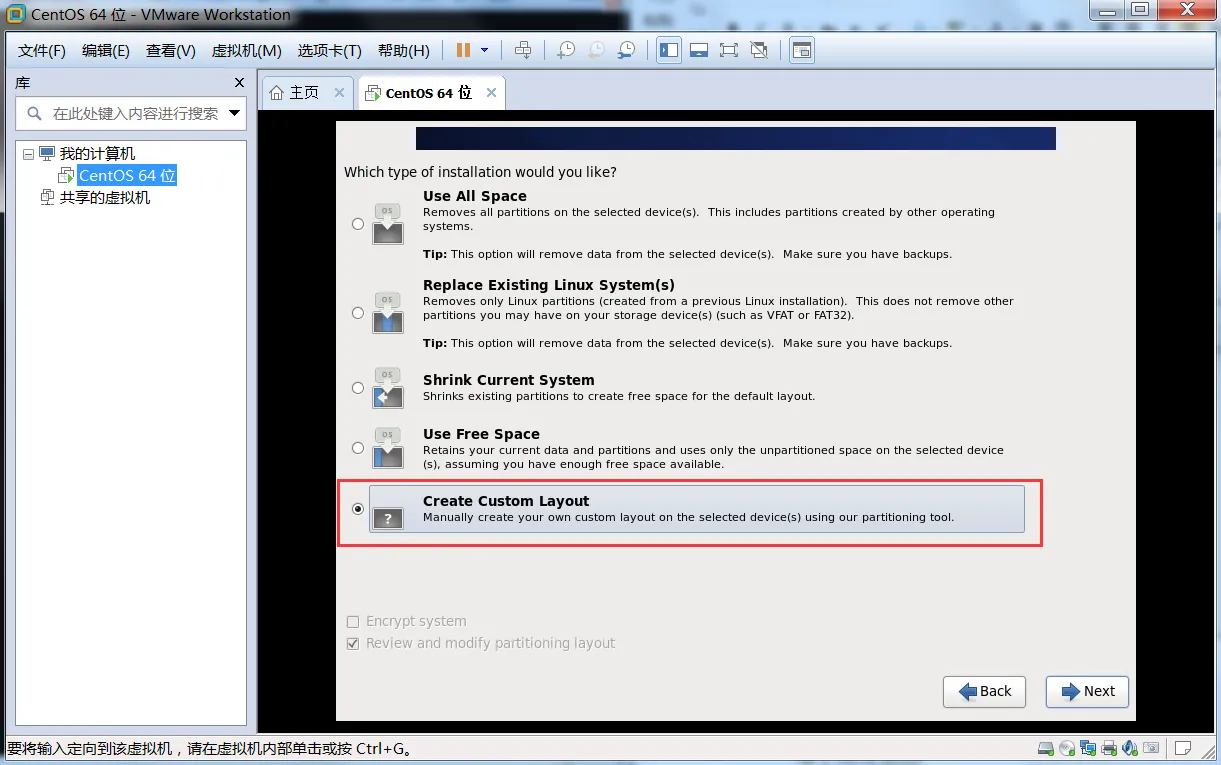1221x765 pixels.
Task: Click the VMware Workstation title bar icon
Action: [15, 15]
